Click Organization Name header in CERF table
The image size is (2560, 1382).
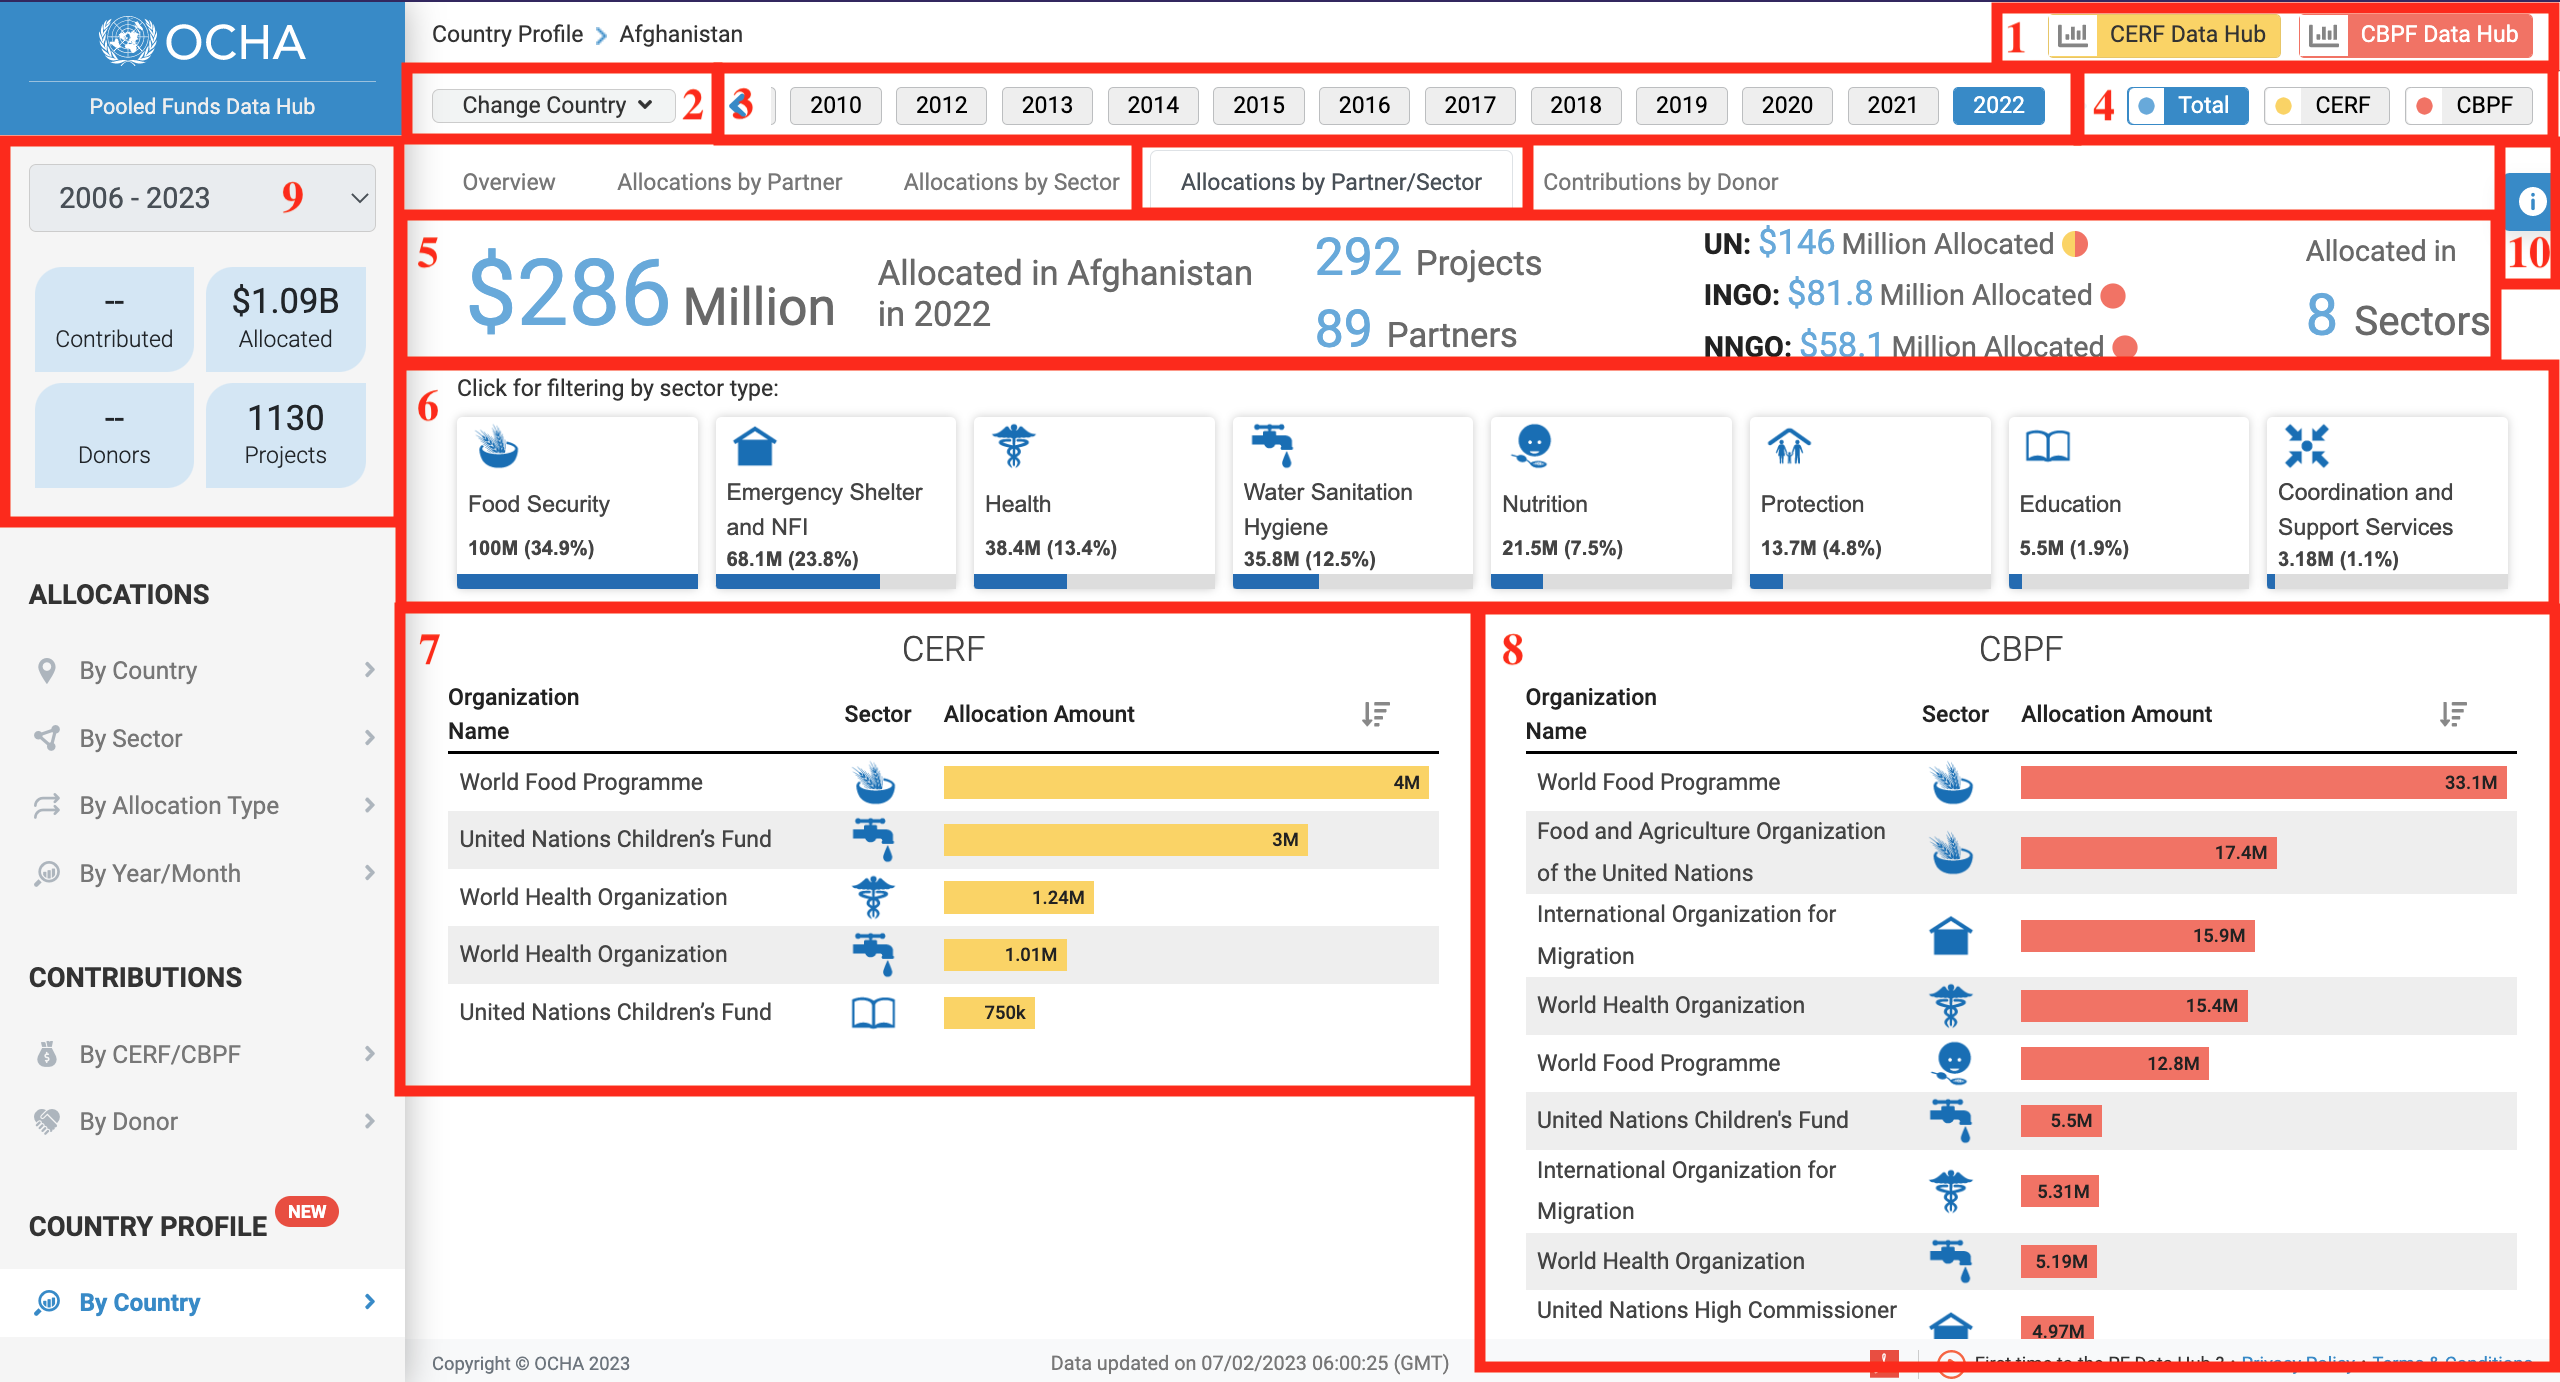tap(513, 714)
